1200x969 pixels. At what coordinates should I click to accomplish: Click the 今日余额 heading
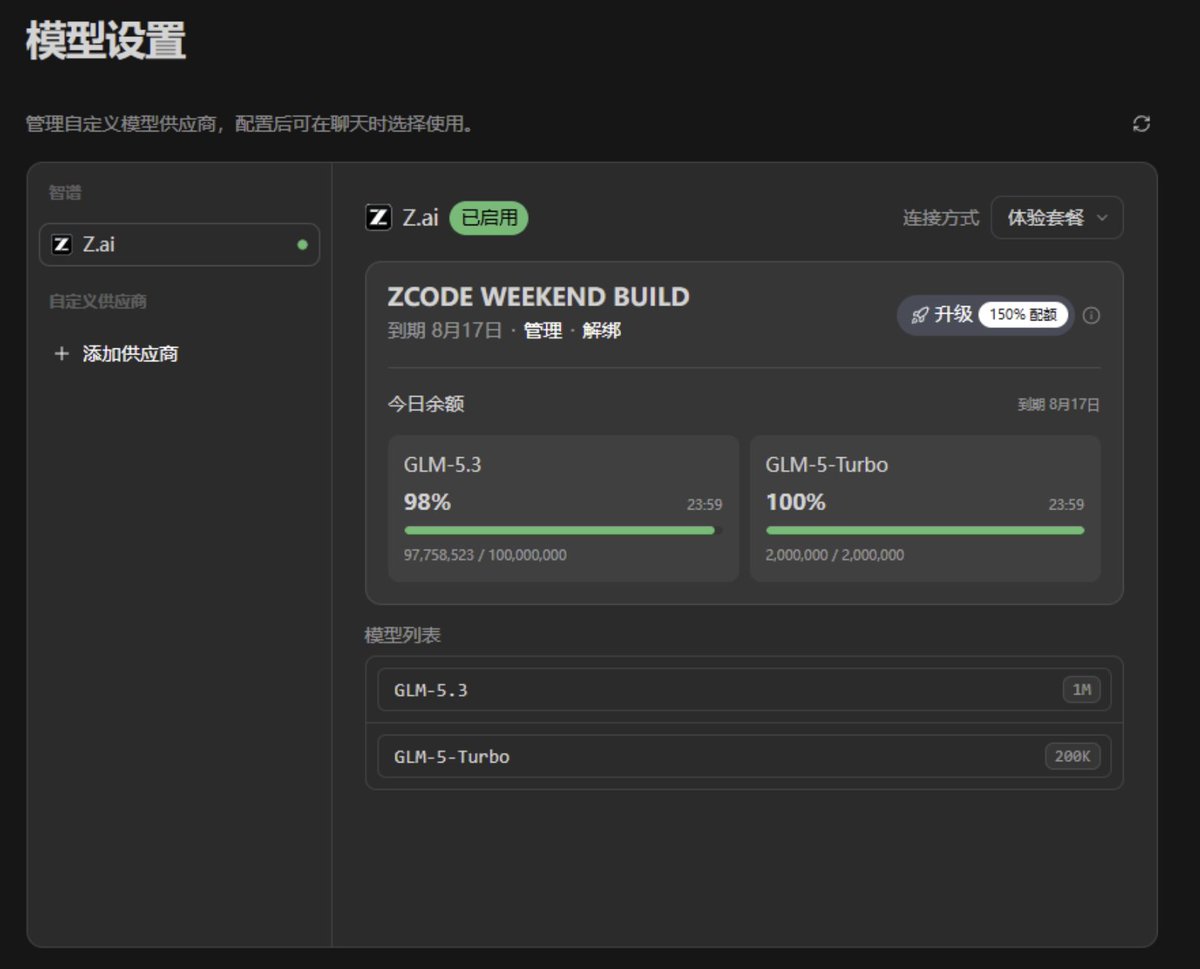click(426, 404)
